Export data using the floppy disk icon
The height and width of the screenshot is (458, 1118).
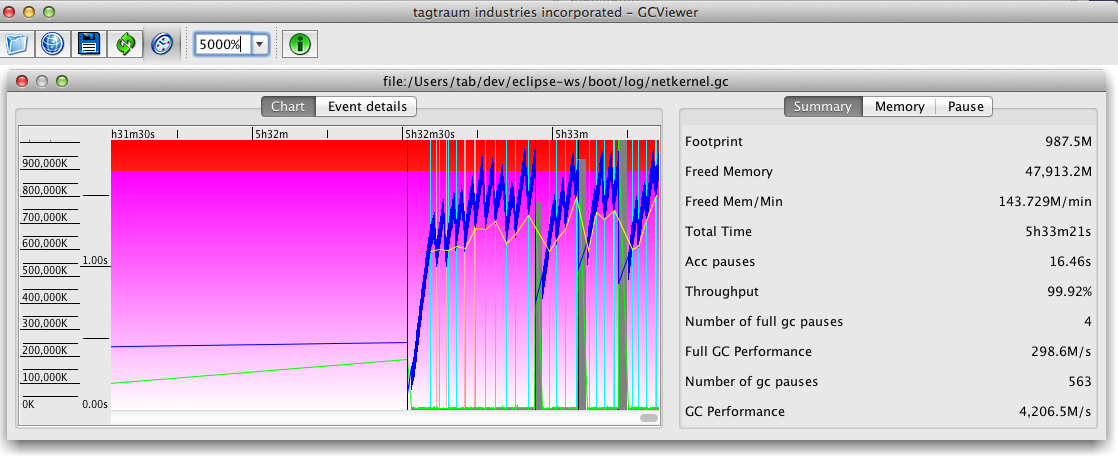(x=89, y=44)
